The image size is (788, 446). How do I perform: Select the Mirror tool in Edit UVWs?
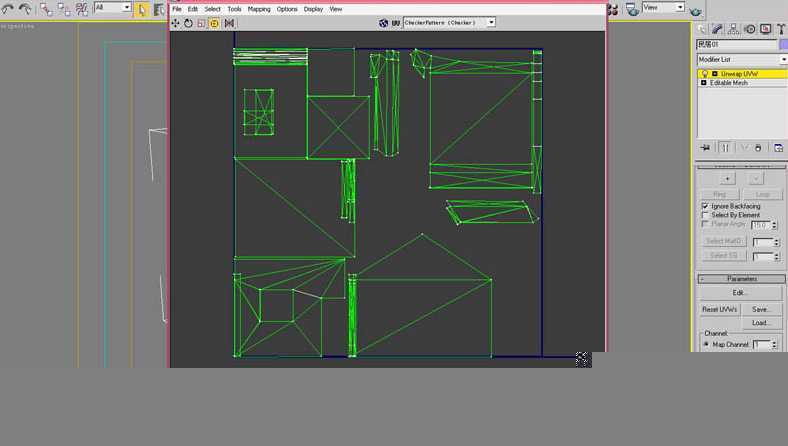point(230,23)
